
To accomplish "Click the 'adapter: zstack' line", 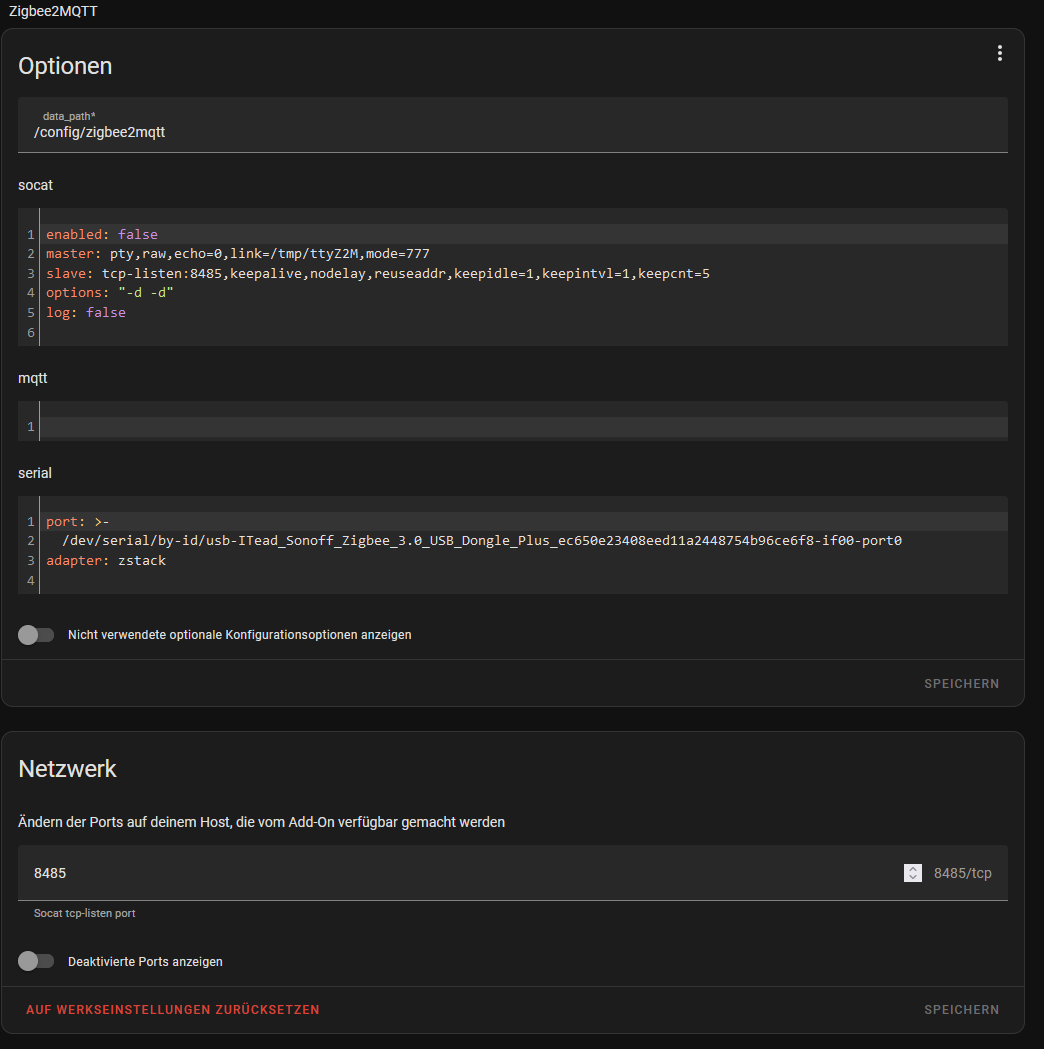I will [x=526, y=561].
